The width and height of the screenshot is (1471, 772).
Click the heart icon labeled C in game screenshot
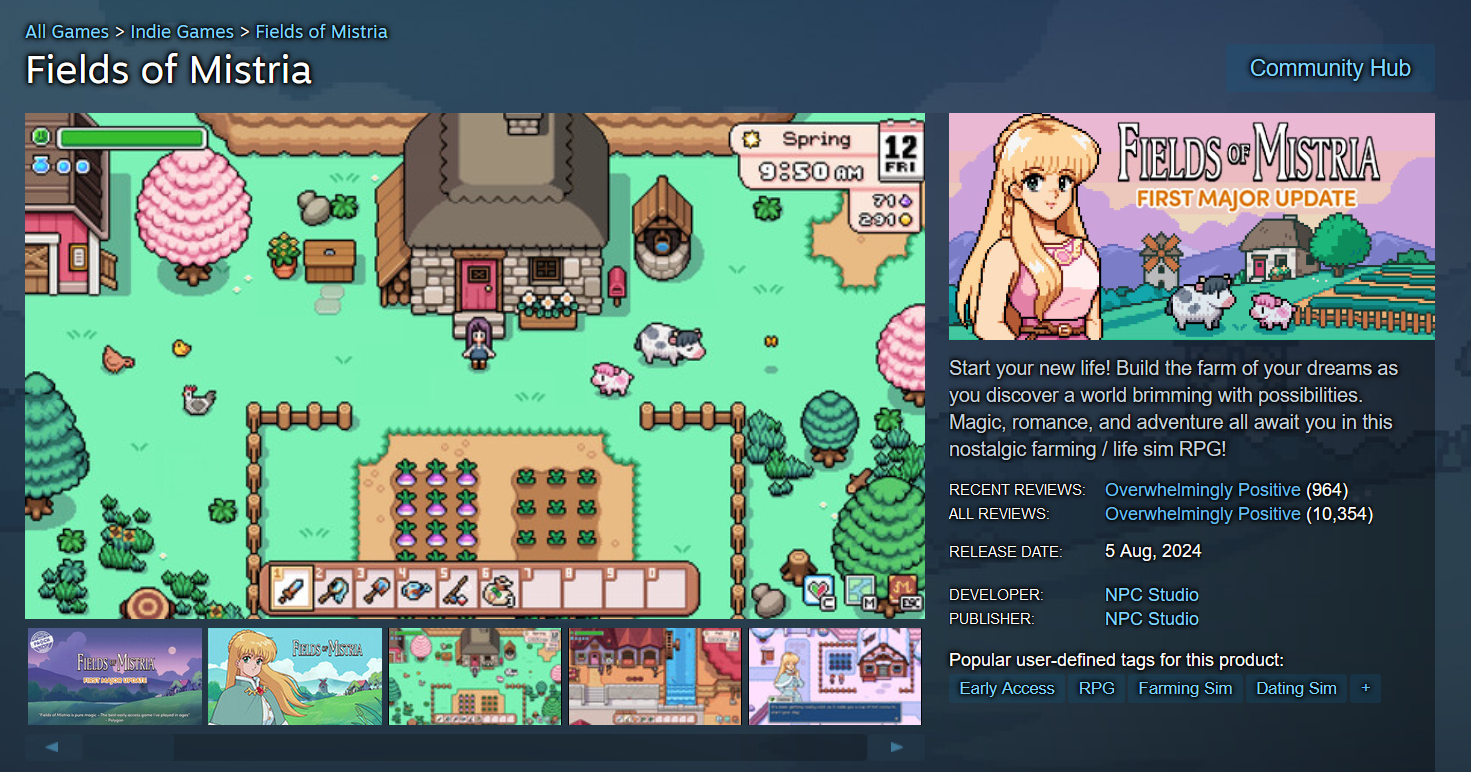(x=820, y=592)
